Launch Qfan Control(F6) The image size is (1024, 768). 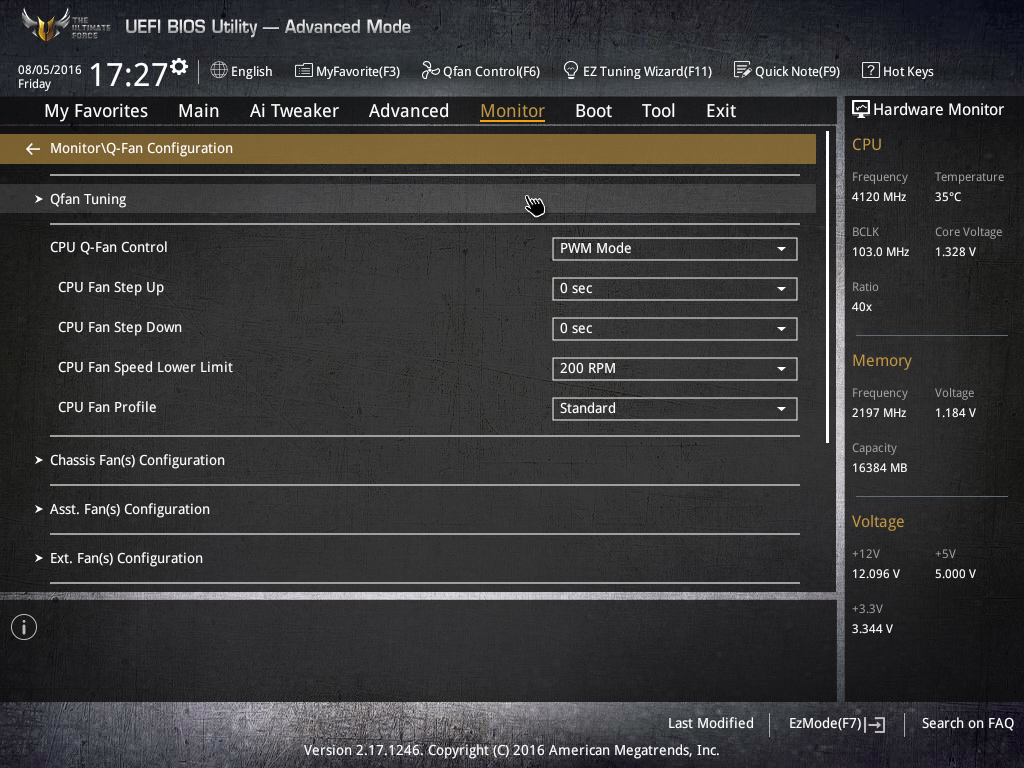point(492,71)
